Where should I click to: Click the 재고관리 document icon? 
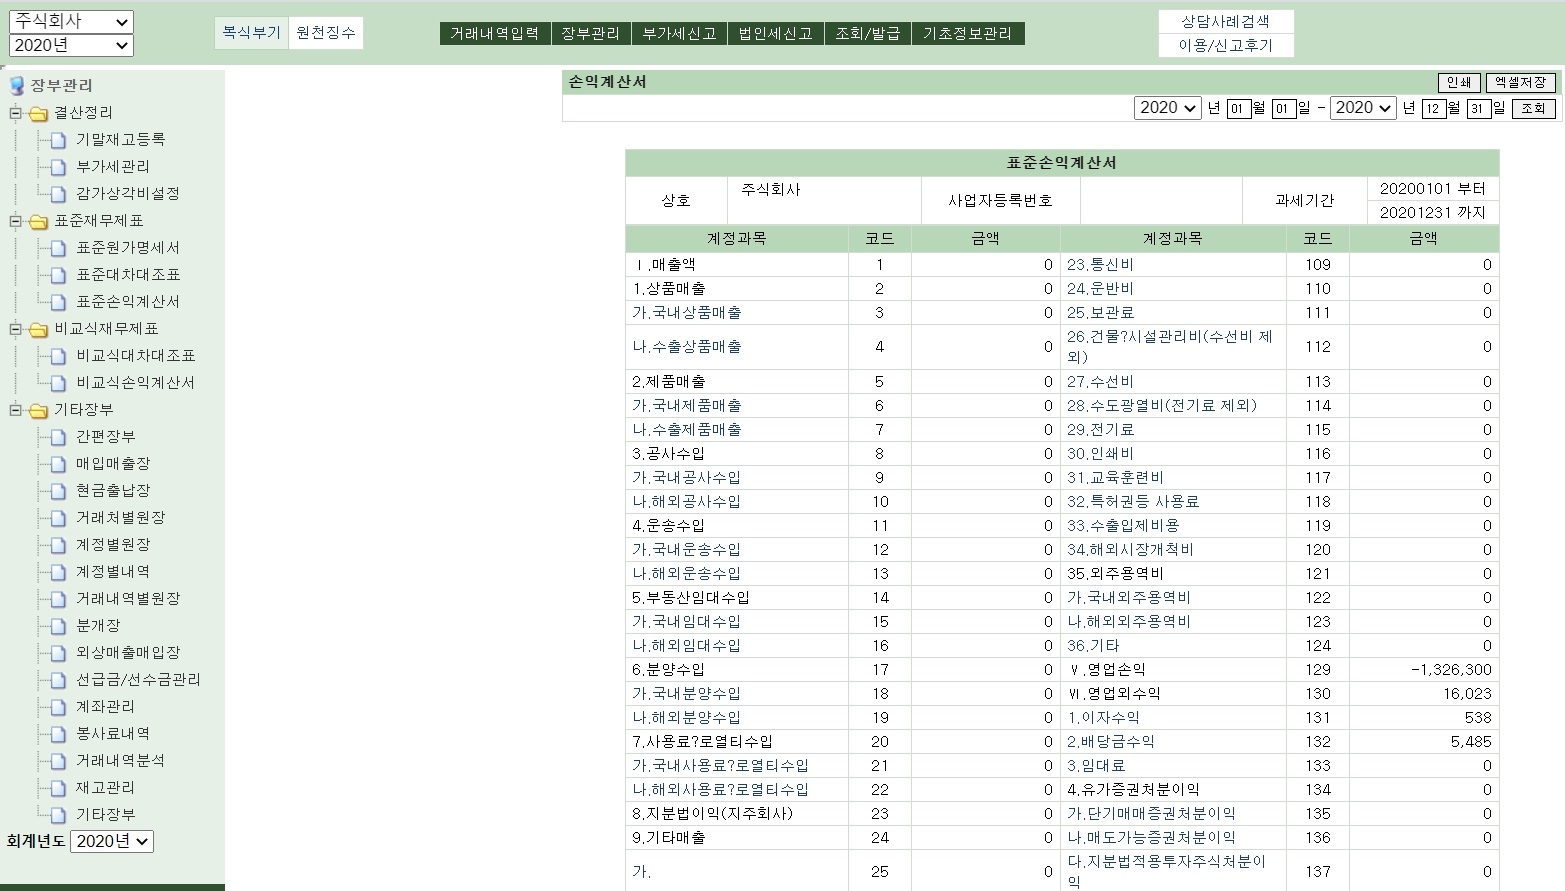58,788
